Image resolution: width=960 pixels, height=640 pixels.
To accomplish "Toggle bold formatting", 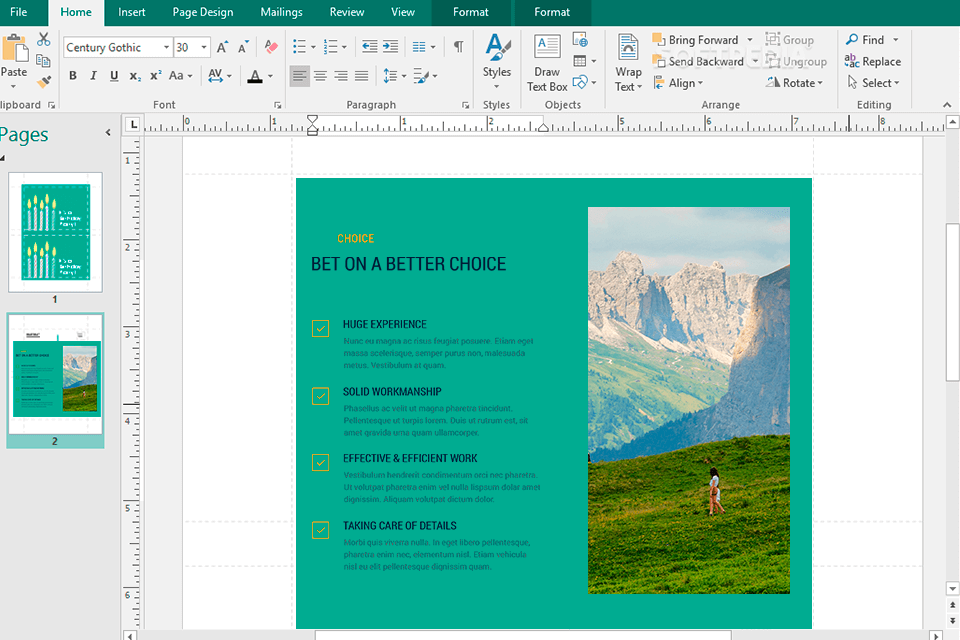I will coord(72,75).
